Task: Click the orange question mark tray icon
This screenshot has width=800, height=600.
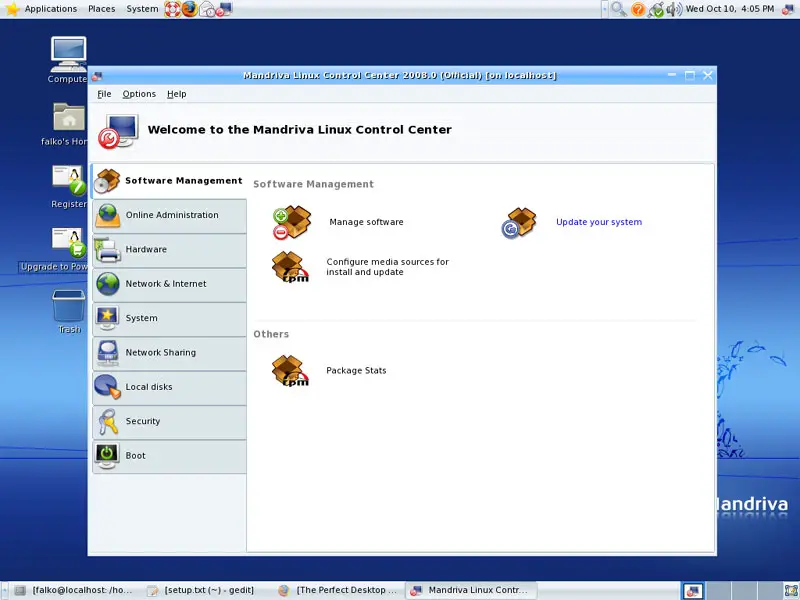Action: (x=638, y=9)
